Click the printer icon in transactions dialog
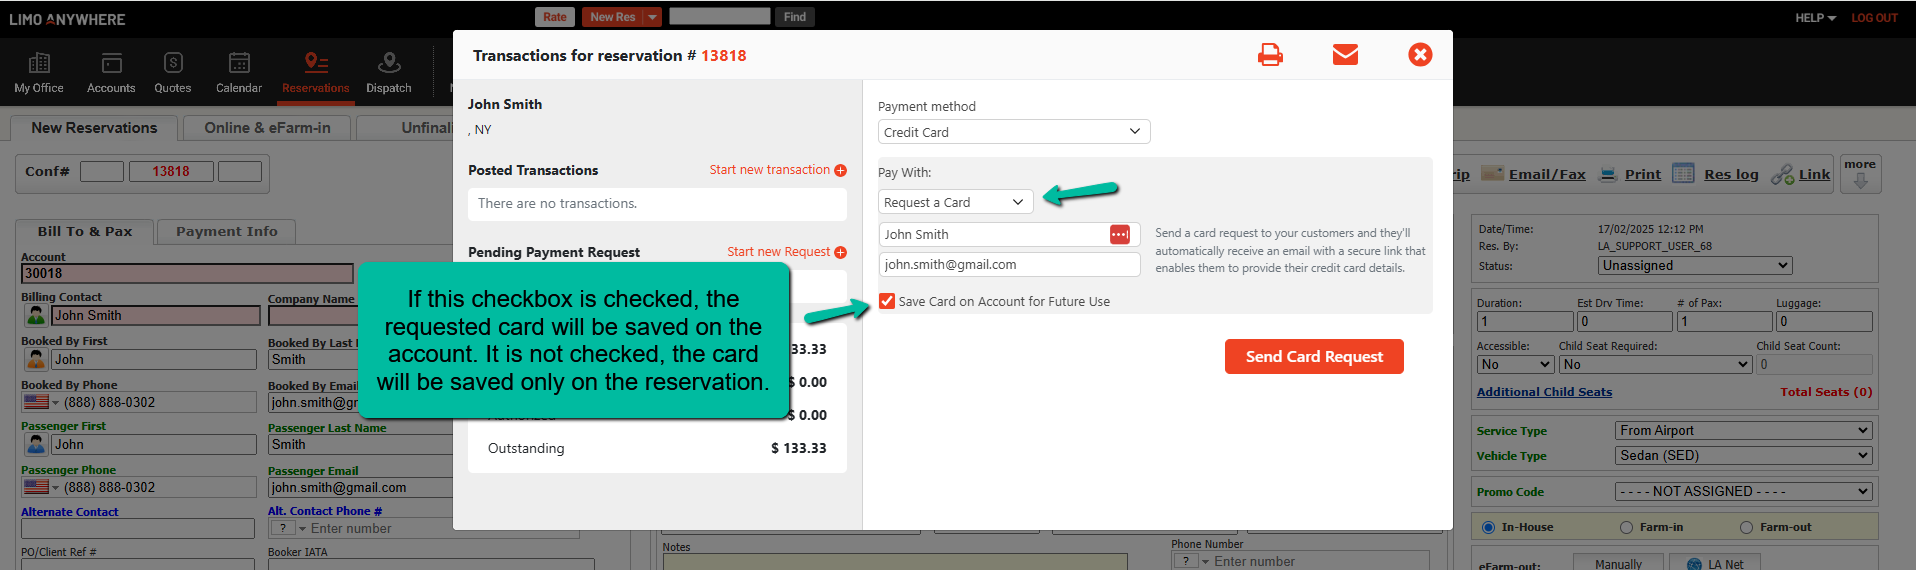The height and width of the screenshot is (570, 1916). click(1270, 55)
